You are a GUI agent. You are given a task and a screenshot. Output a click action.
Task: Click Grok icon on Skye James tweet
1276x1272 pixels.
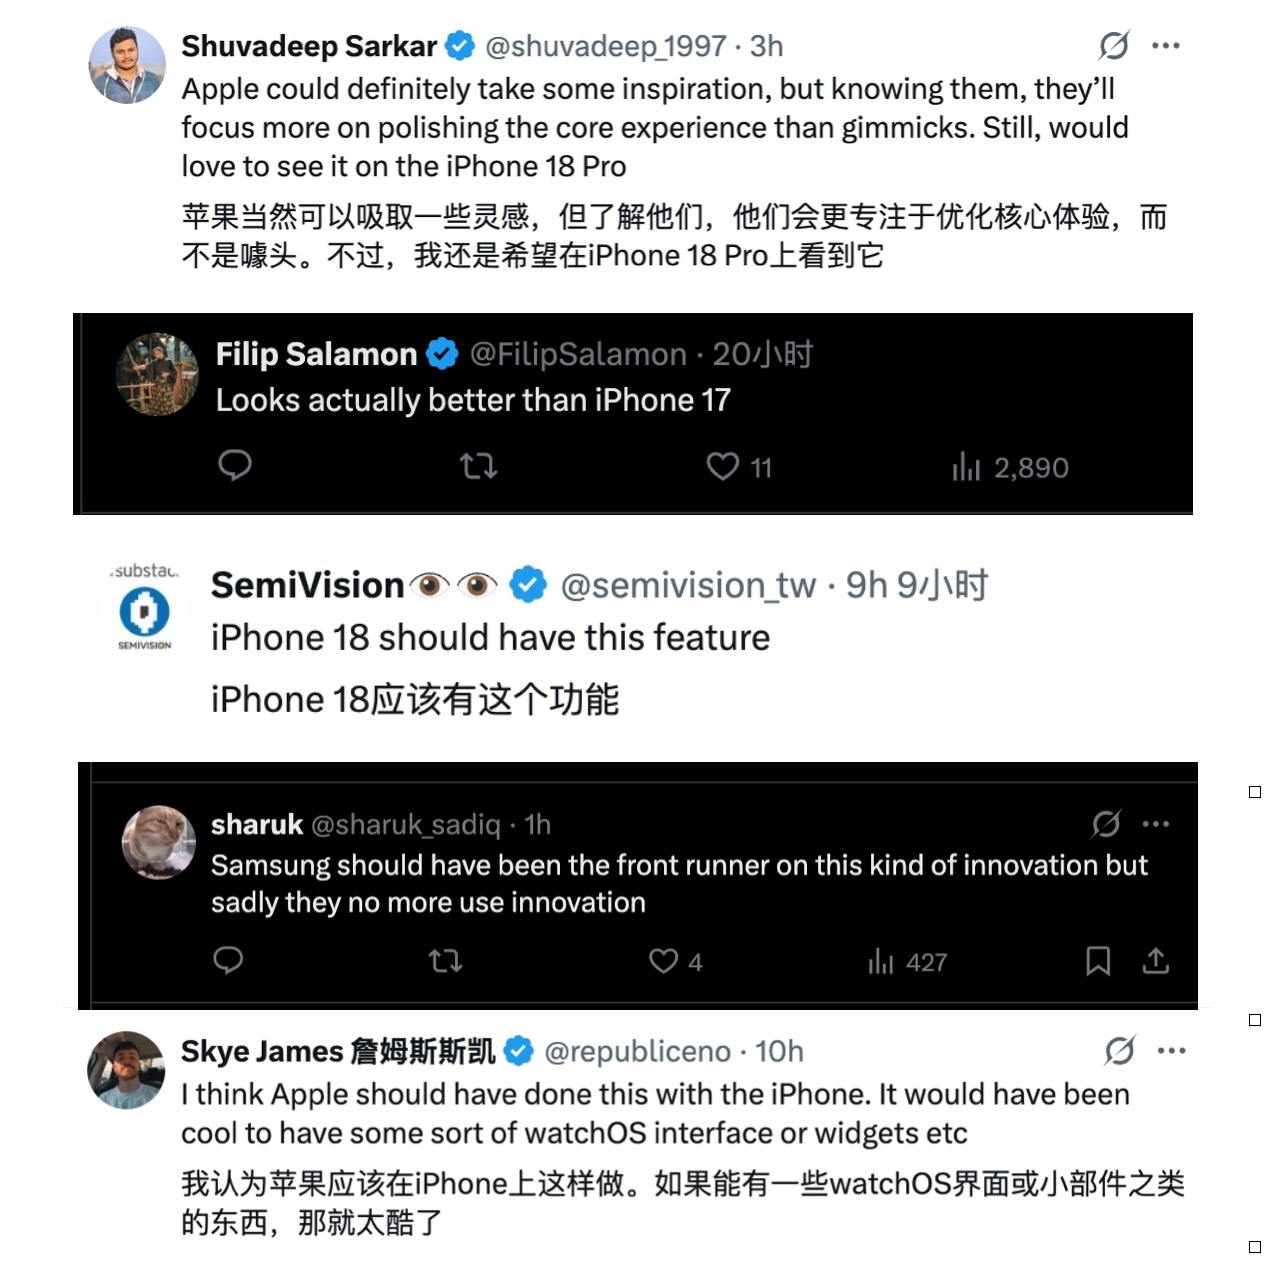(1120, 1051)
